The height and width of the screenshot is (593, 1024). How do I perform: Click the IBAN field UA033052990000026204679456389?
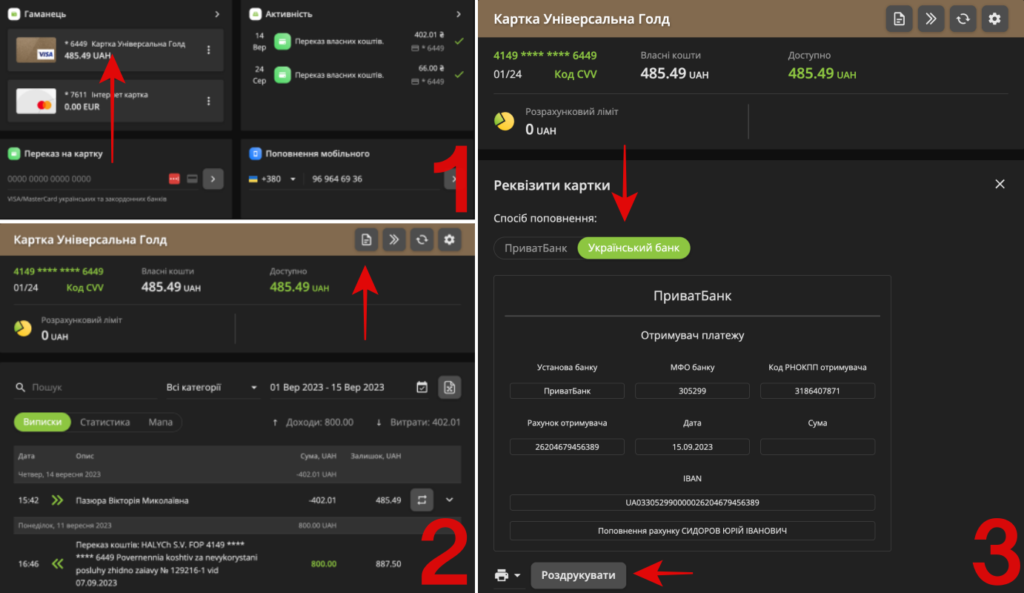coord(692,503)
